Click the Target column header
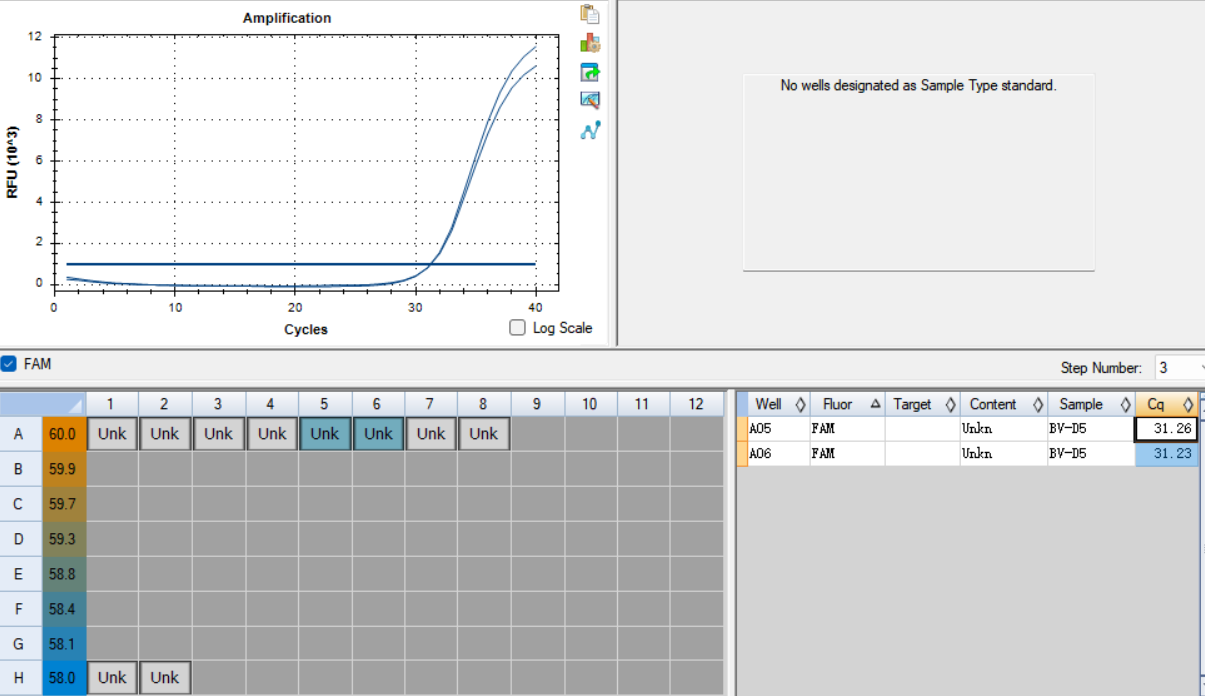This screenshot has height=696, width=1205. (922, 404)
